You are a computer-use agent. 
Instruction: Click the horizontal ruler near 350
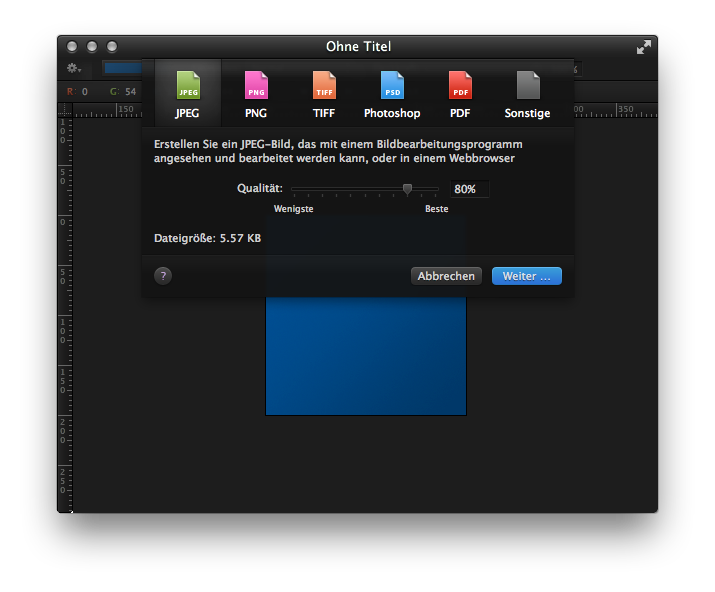click(625, 110)
